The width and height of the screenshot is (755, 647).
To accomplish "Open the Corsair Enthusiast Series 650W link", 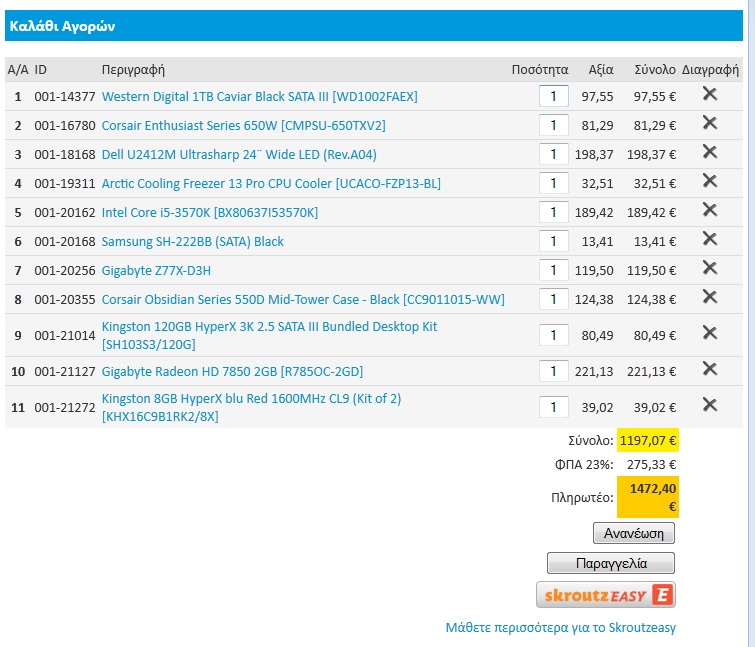I will (x=244, y=126).
